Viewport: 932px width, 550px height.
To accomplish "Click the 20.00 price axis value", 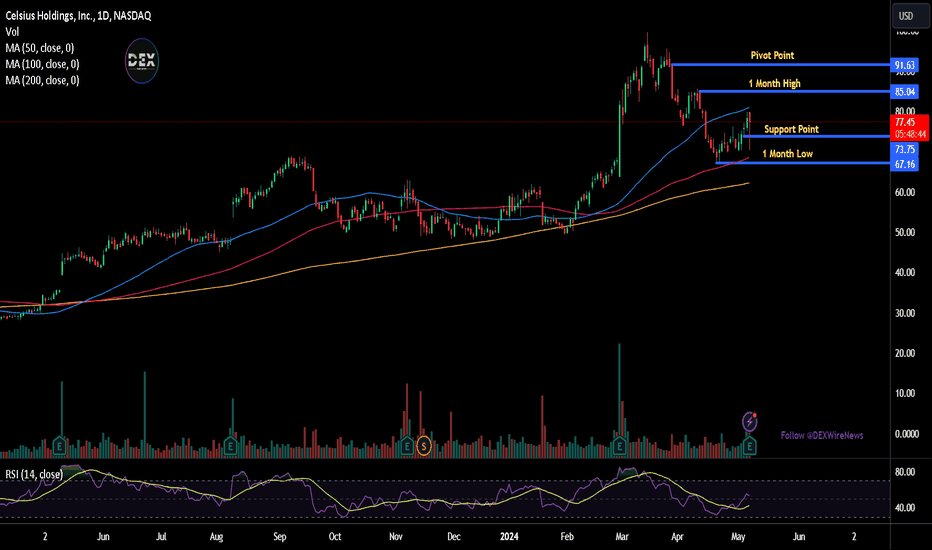I will click(905, 353).
